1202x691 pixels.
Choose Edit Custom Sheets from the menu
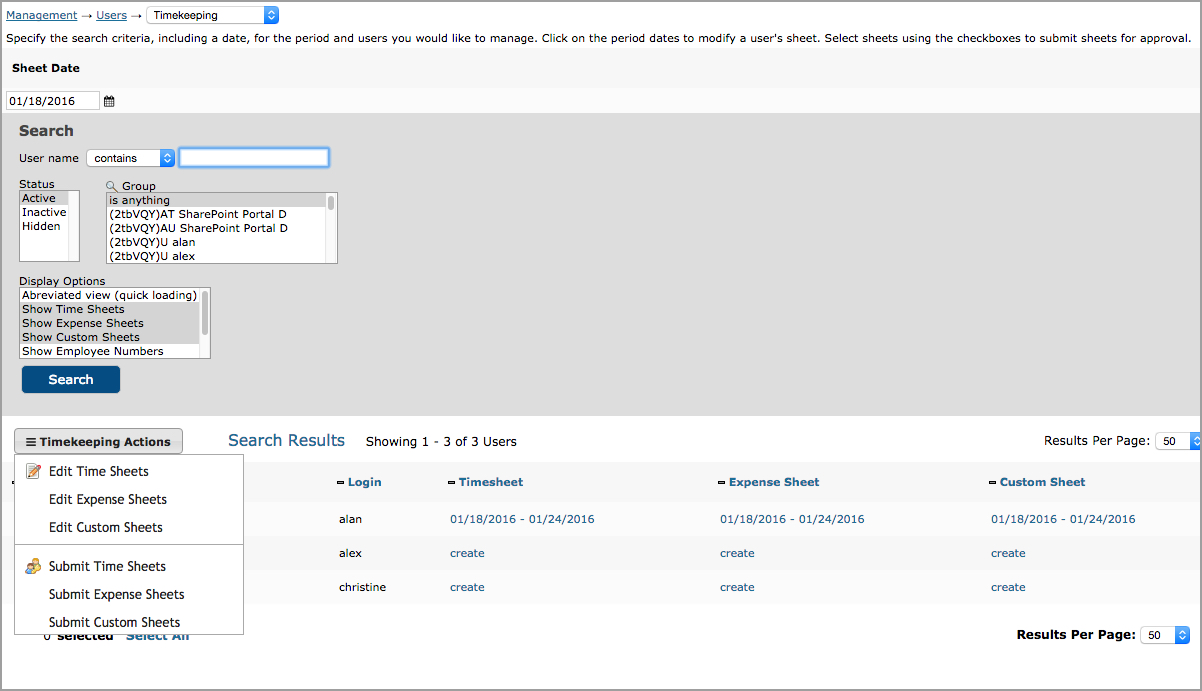coord(106,527)
